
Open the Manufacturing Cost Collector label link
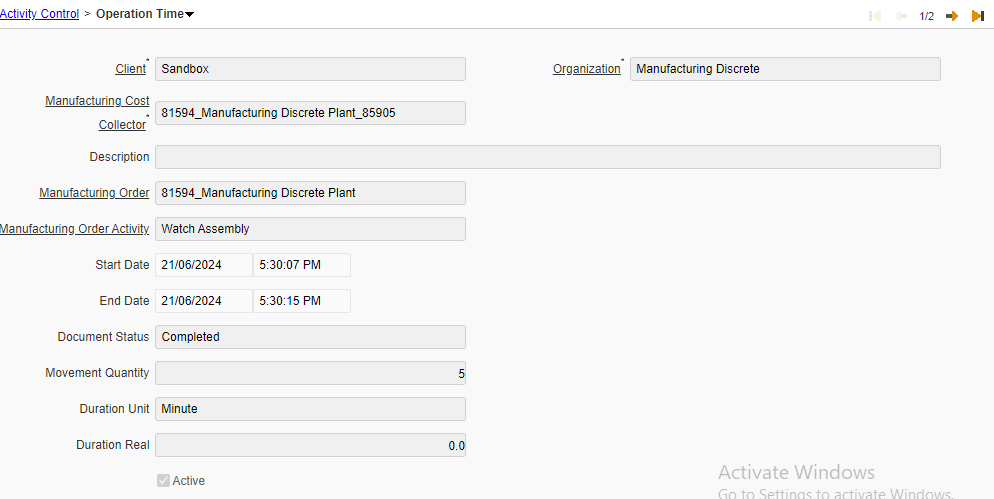pyautogui.click(x=97, y=113)
